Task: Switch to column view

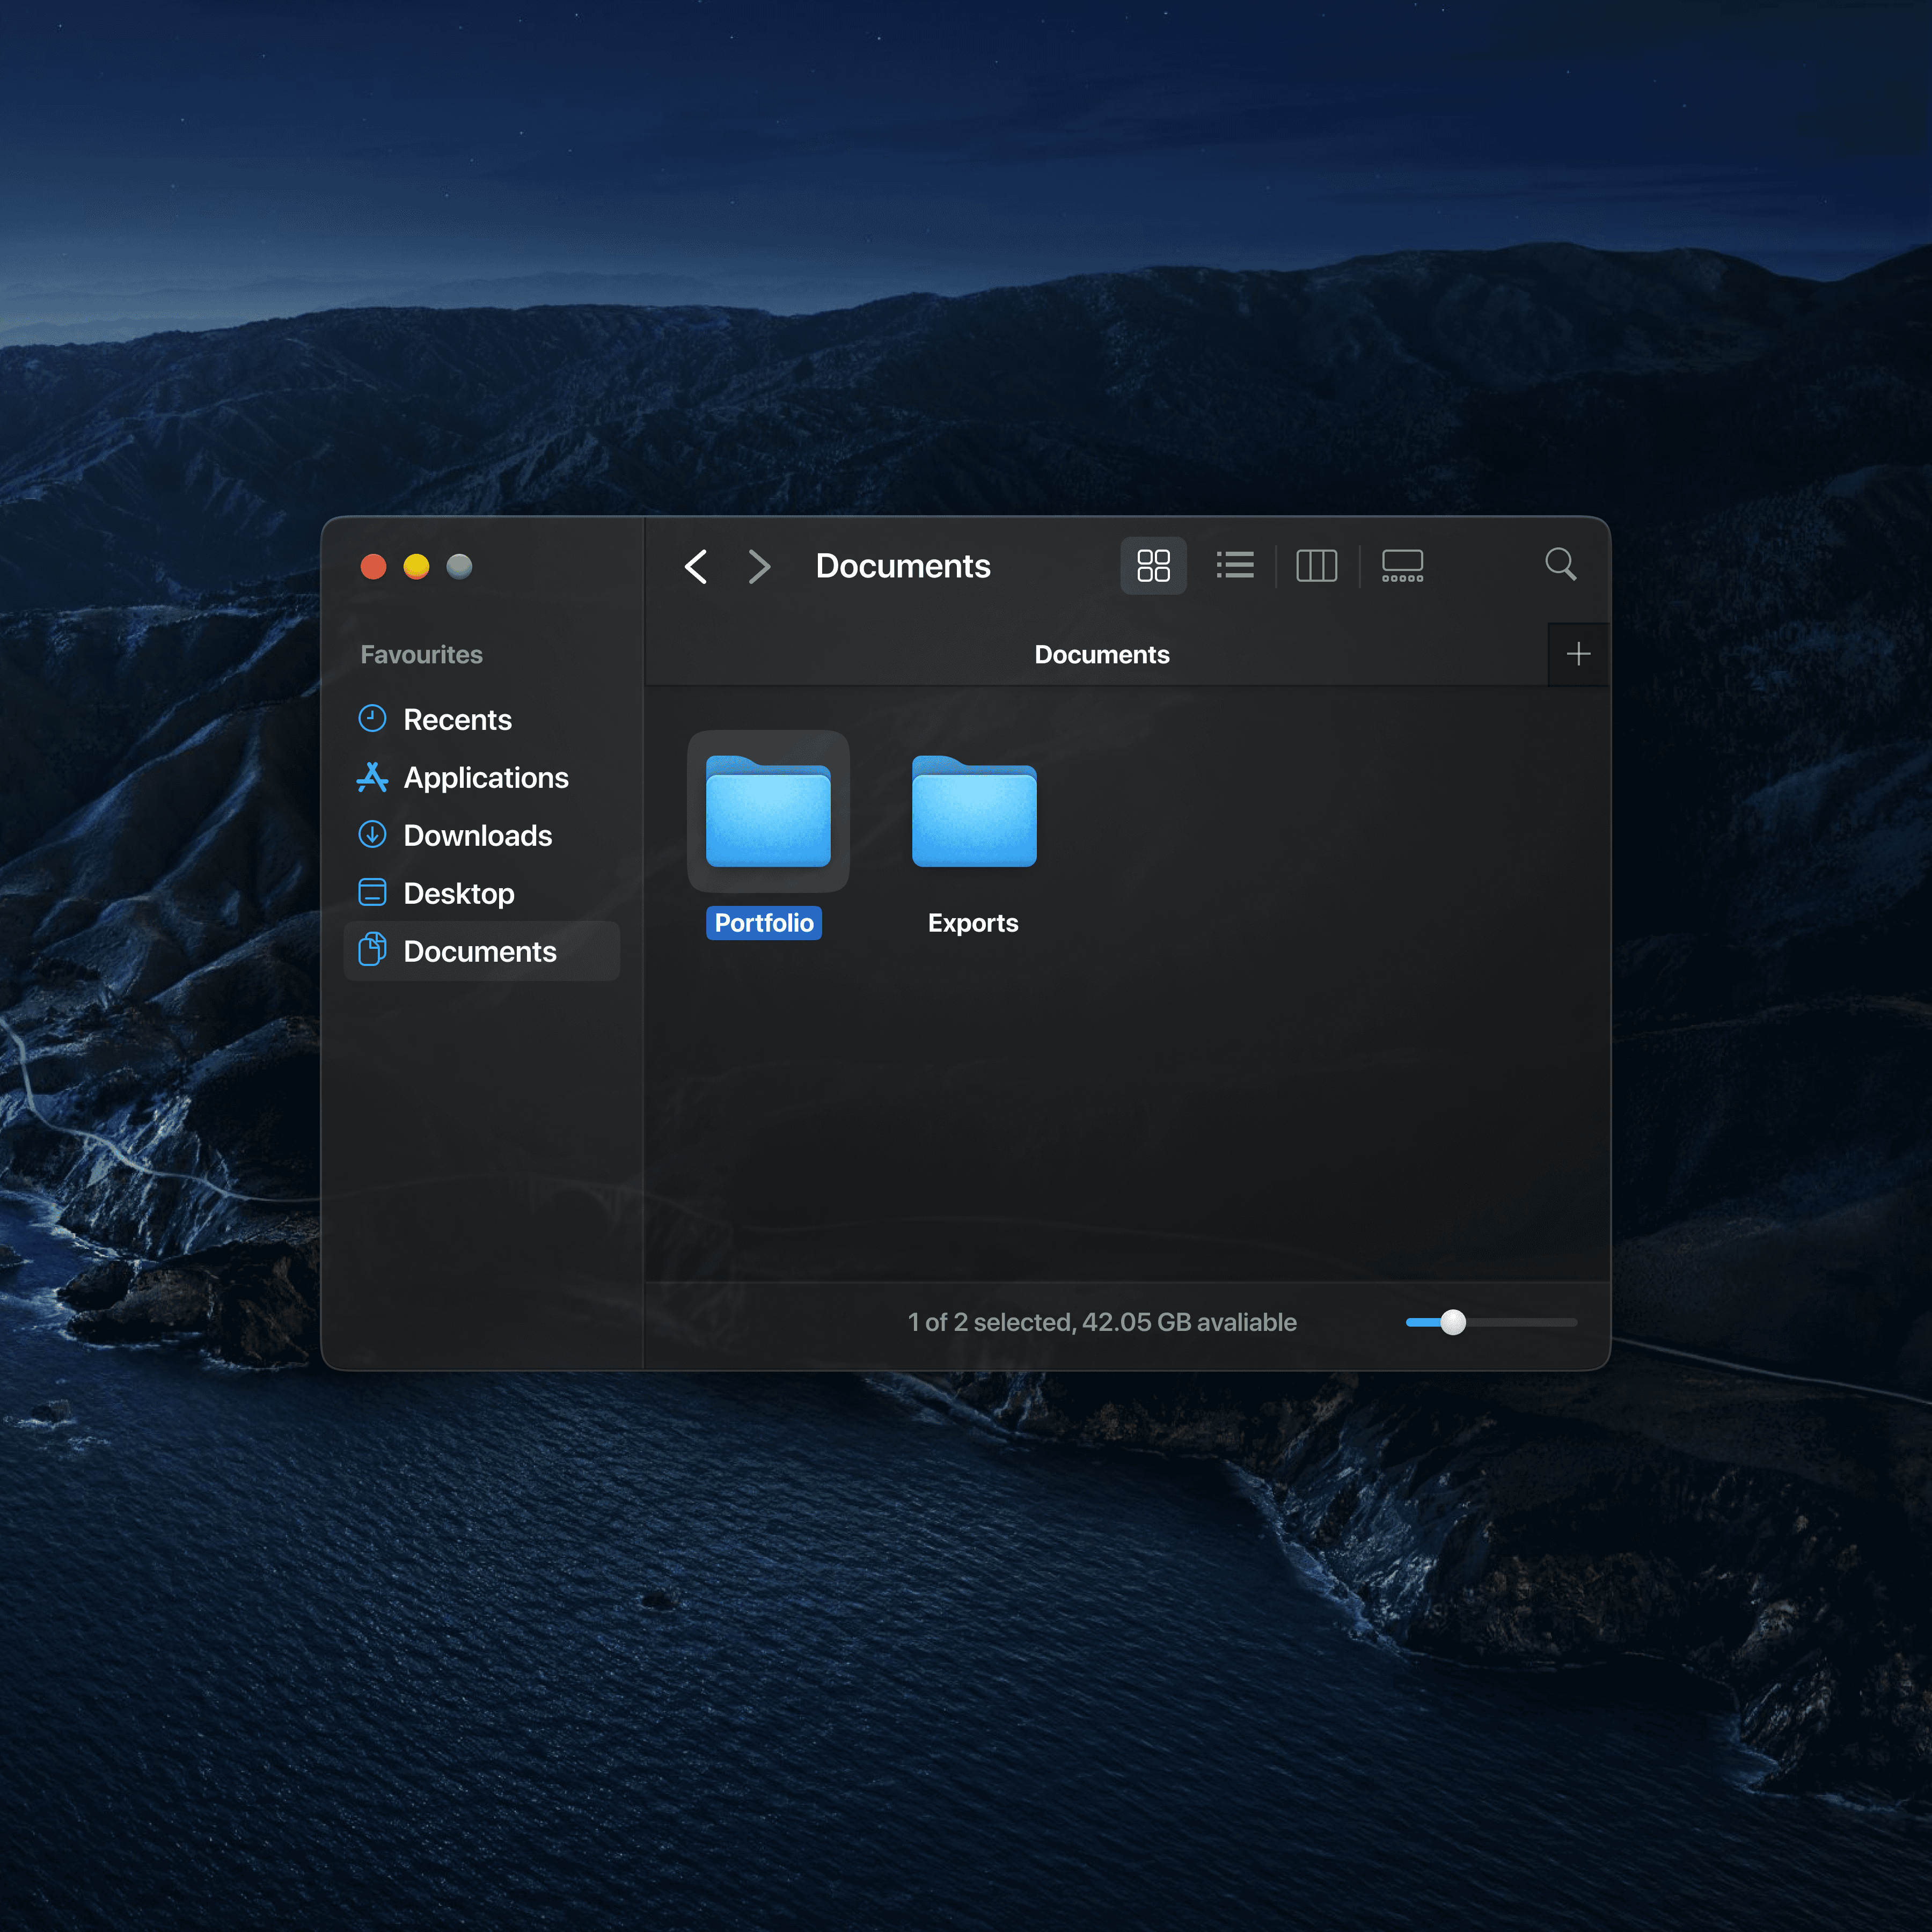Action: (1316, 566)
